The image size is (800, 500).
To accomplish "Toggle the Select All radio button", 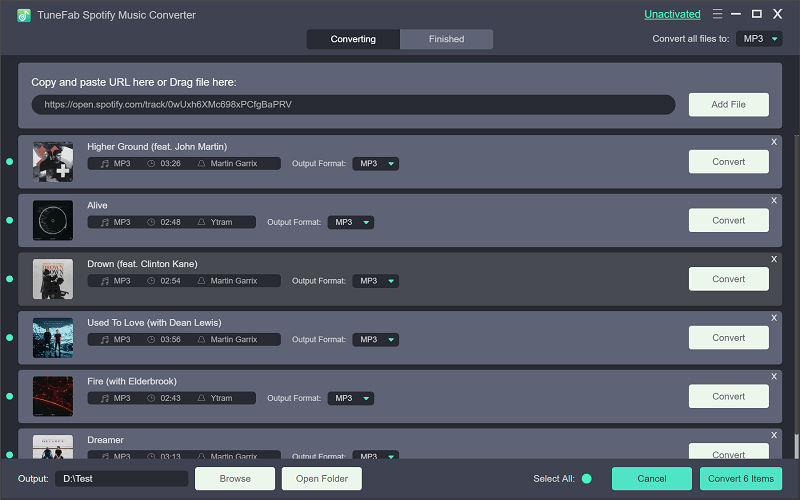I will tap(586, 479).
